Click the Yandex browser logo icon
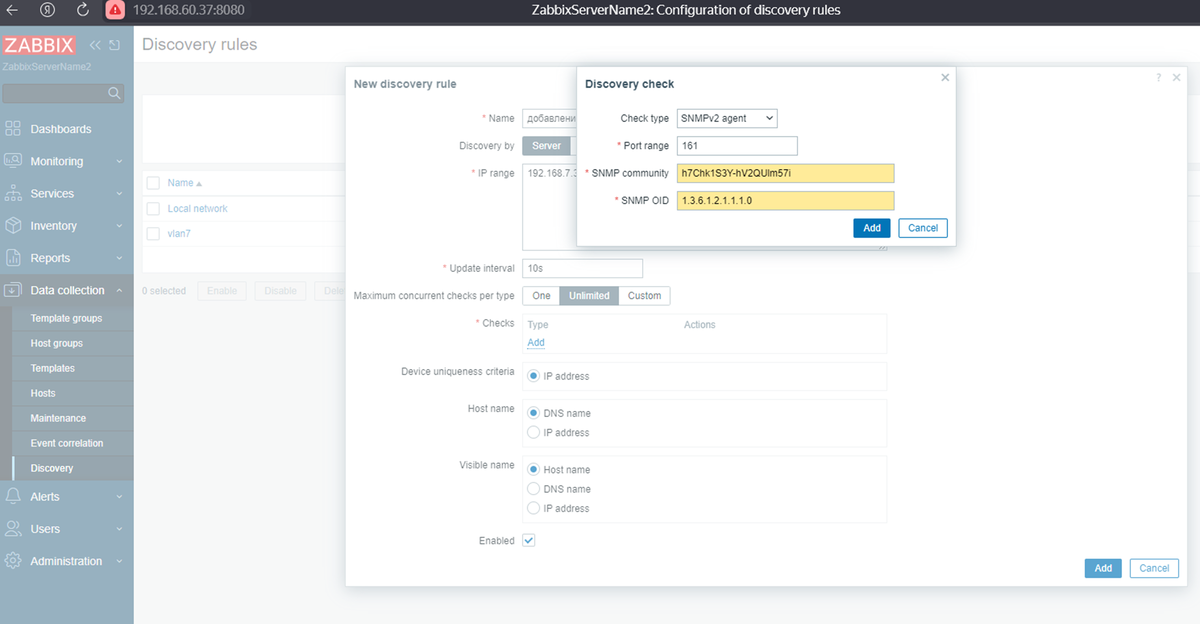This screenshot has height=624, width=1200. pos(48,10)
